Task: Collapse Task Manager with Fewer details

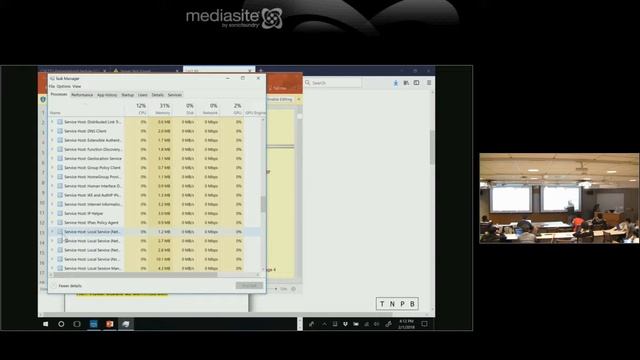Action: (x=67, y=286)
